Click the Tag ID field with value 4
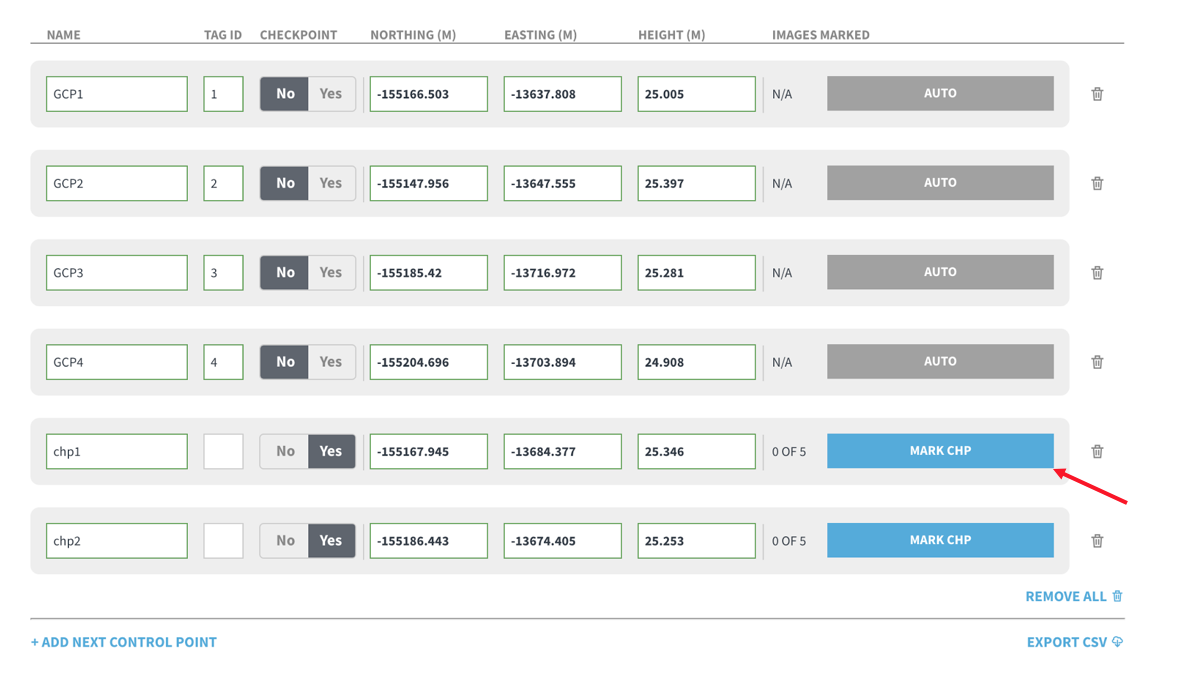 (223, 362)
